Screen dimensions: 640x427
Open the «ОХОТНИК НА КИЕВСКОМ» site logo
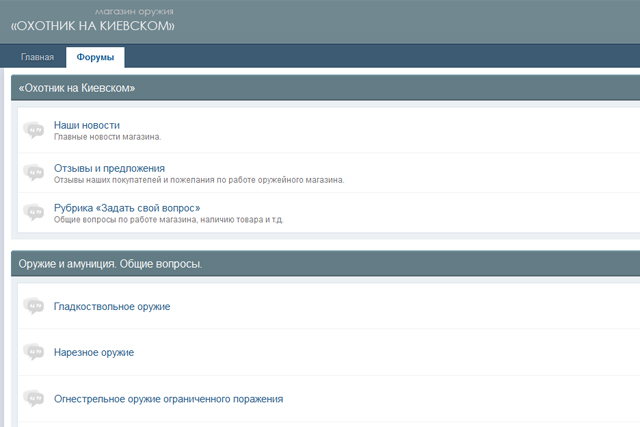(x=93, y=26)
